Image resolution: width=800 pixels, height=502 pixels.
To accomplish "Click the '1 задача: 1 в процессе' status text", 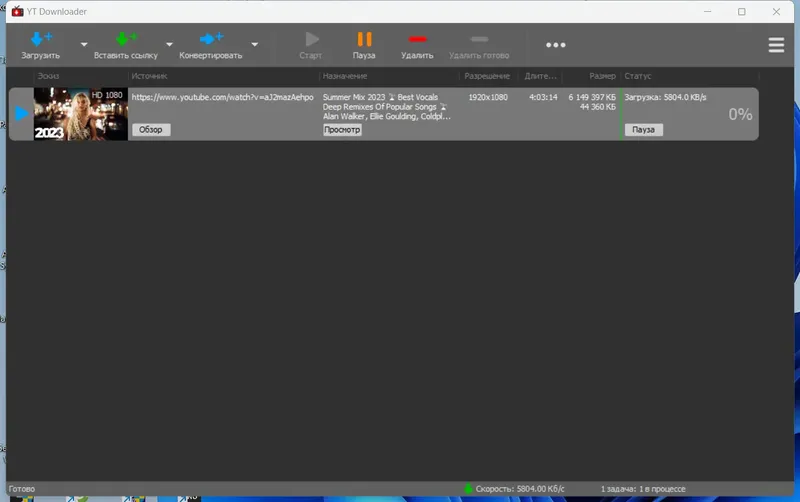I will pos(643,489).
